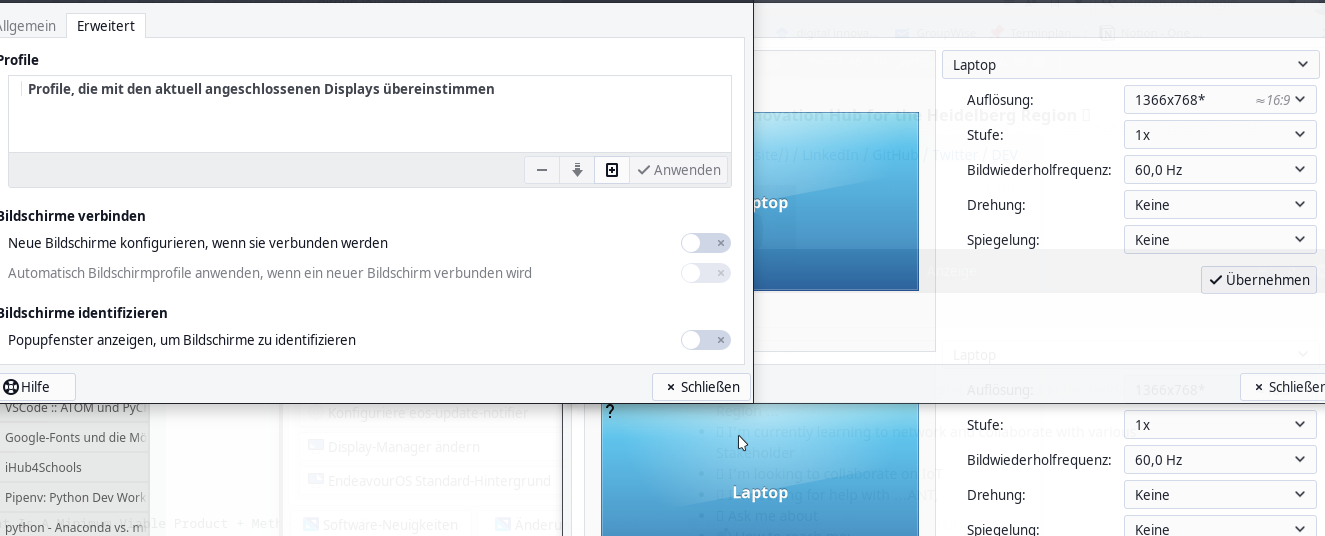Click the profile list header row

pyautogui.click(x=370, y=89)
